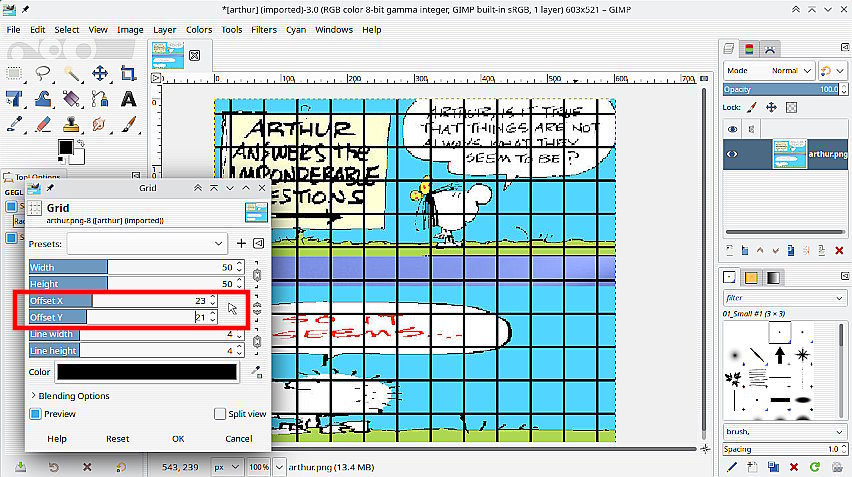Viewport: 852px width, 477px height.
Task: Click Help in Grid dialog
Action: coord(57,438)
